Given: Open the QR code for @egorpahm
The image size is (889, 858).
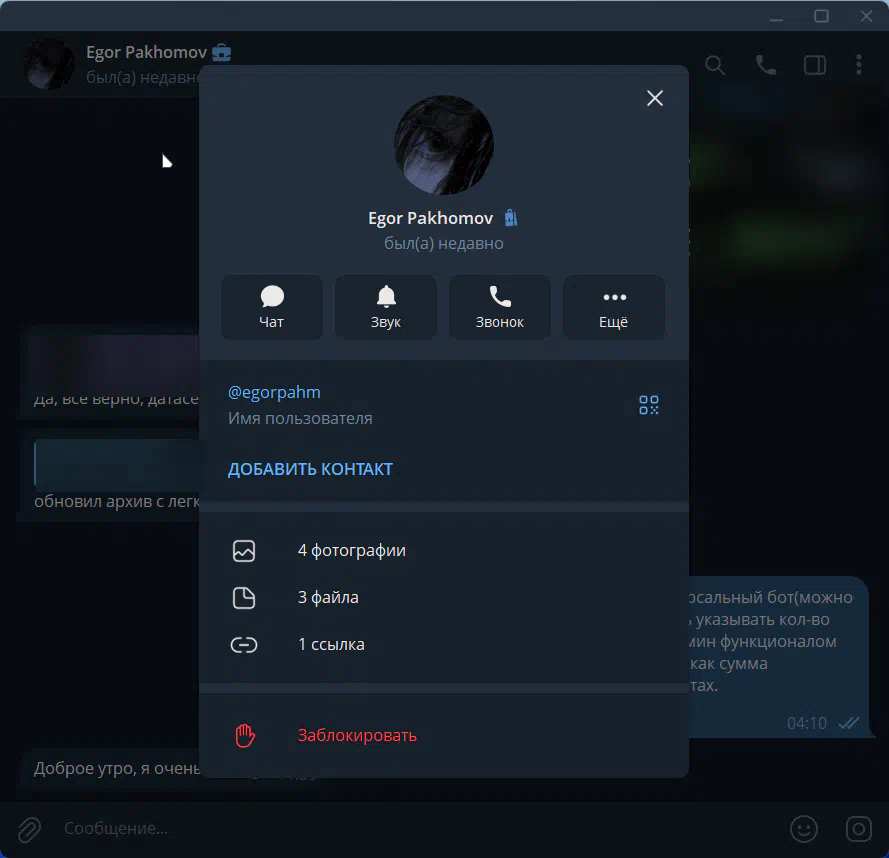Looking at the screenshot, I should tap(649, 405).
